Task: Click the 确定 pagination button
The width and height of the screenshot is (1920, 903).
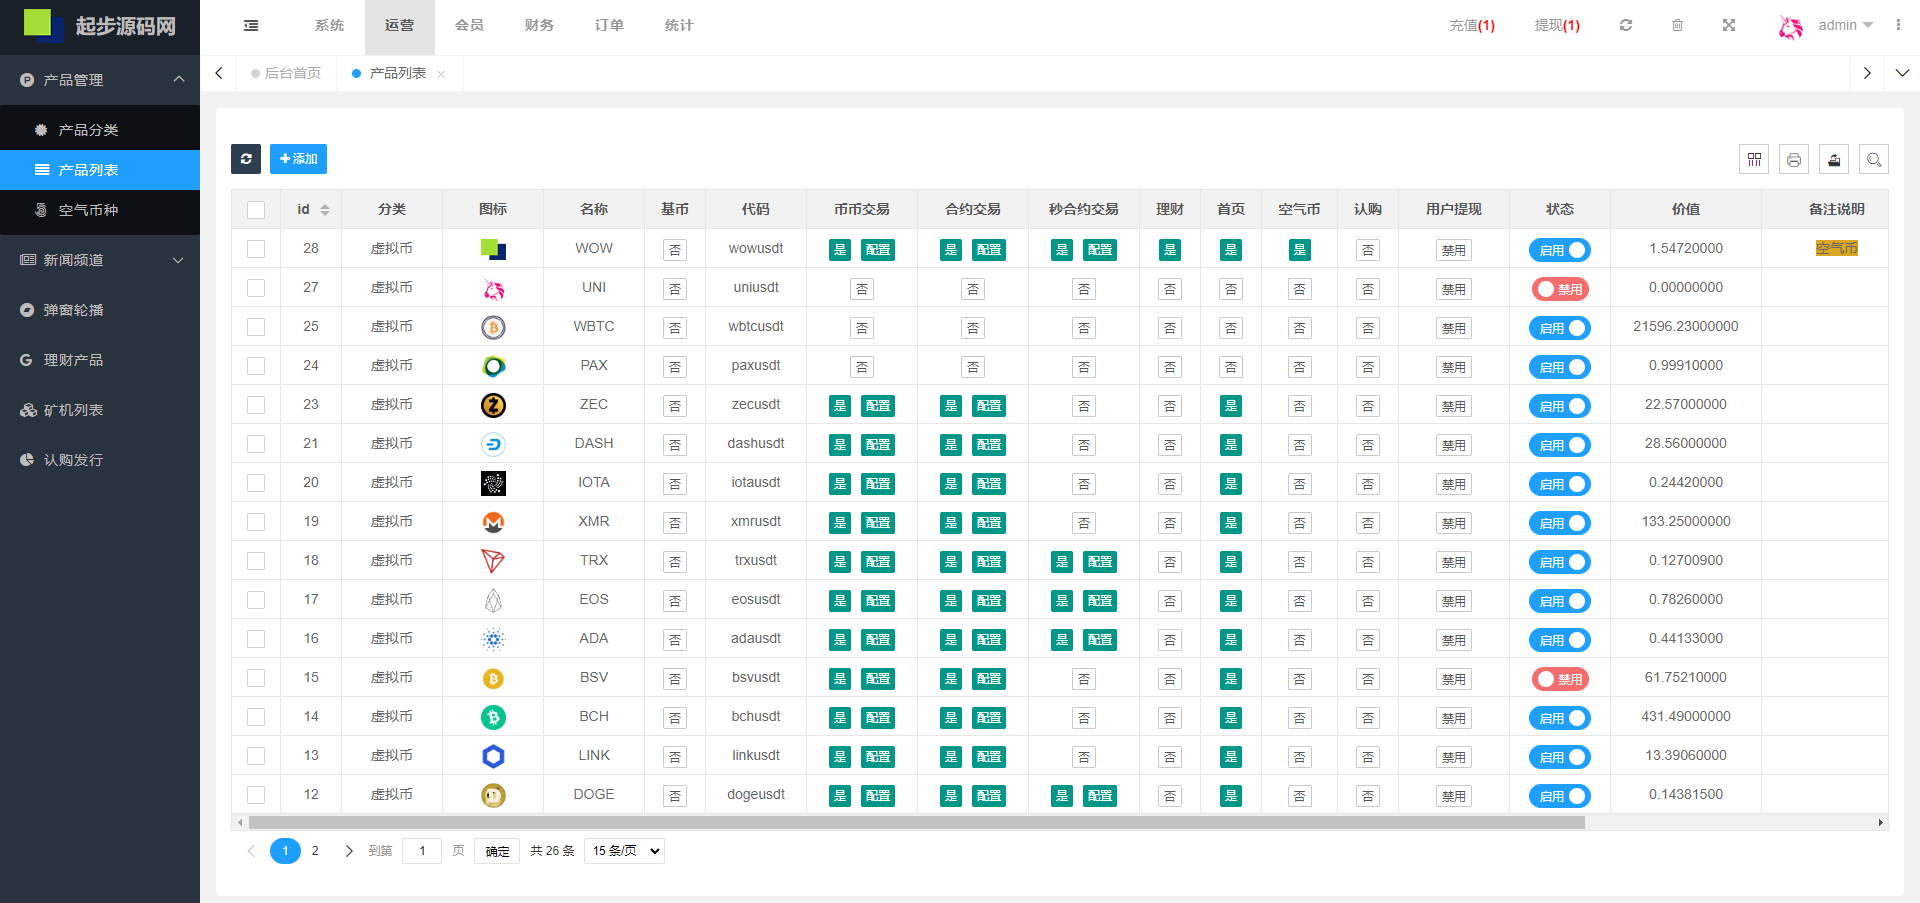Action: pos(497,851)
